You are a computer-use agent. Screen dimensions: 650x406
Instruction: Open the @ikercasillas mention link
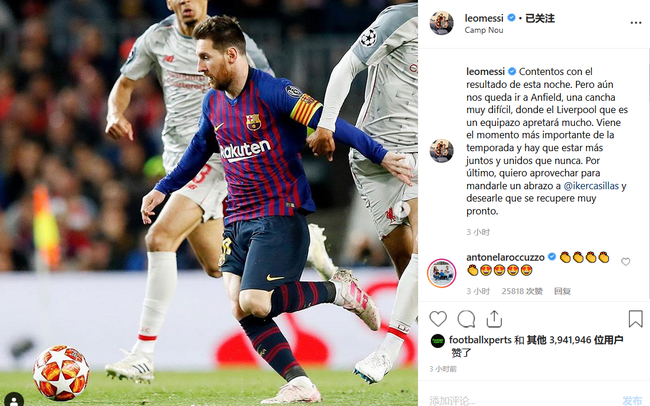click(591, 186)
